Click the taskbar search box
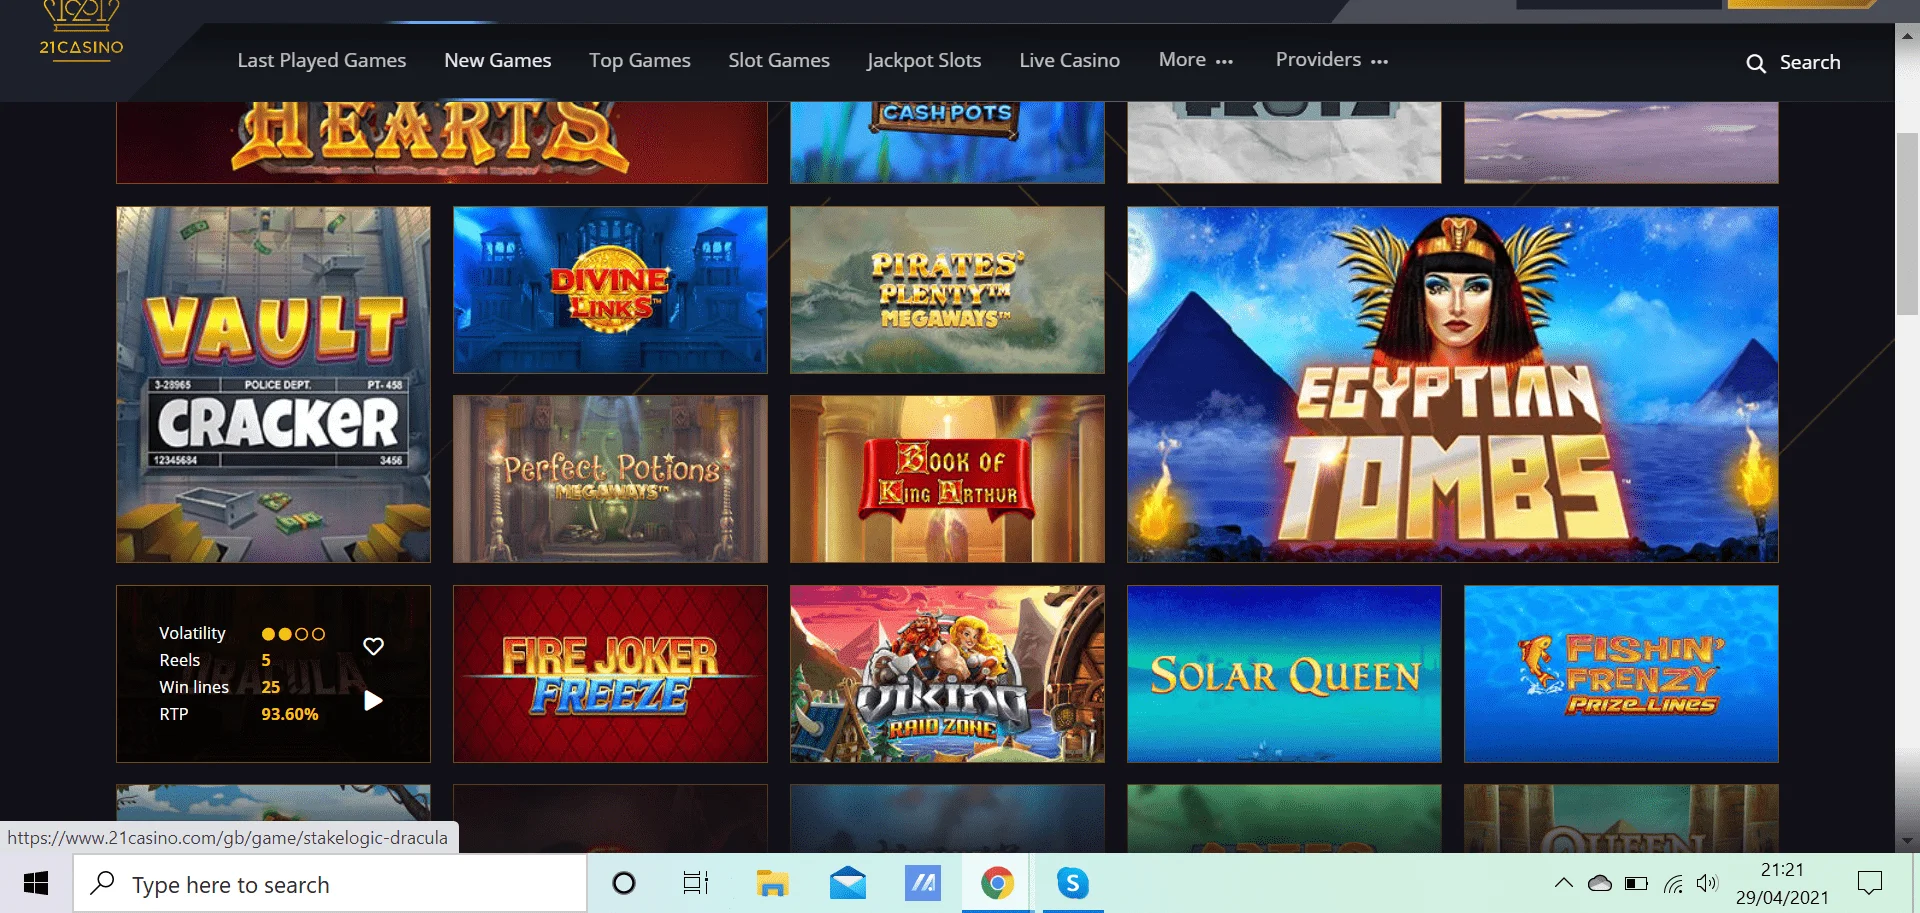 [x=330, y=884]
